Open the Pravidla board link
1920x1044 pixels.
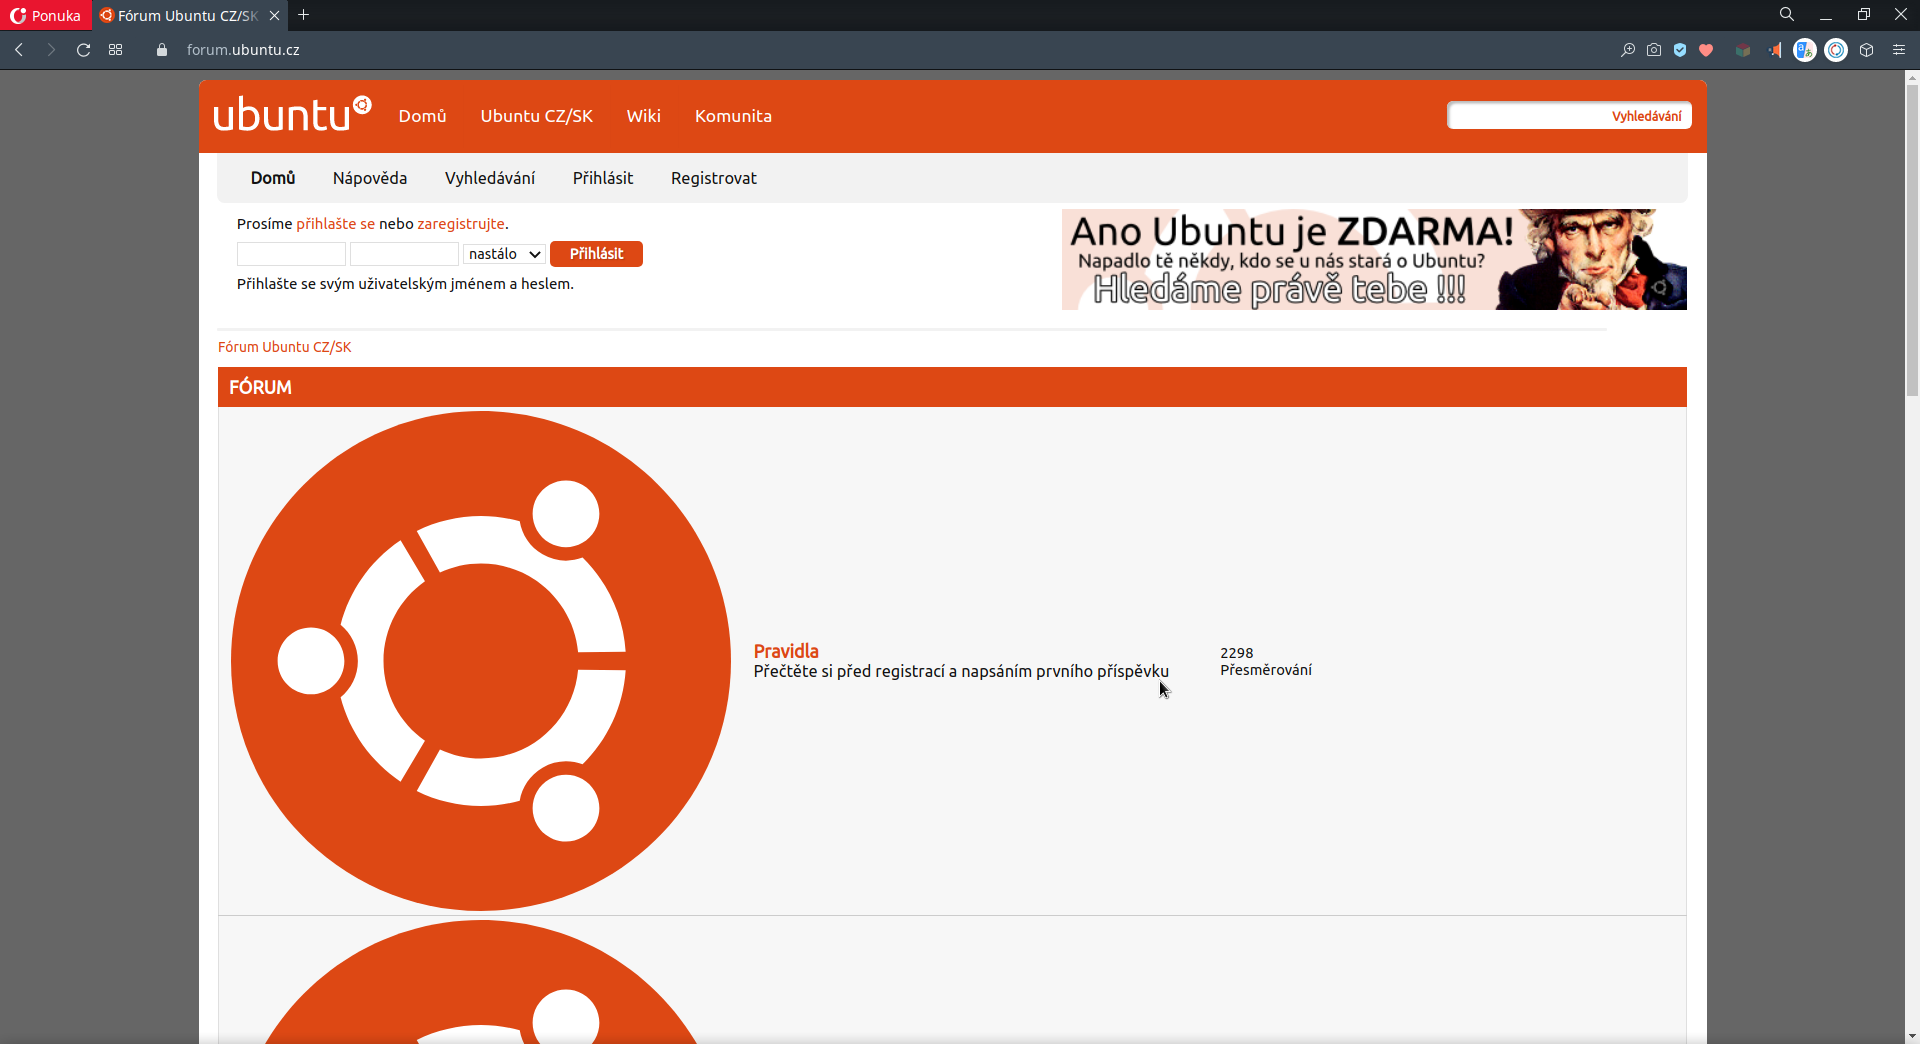click(x=786, y=651)
